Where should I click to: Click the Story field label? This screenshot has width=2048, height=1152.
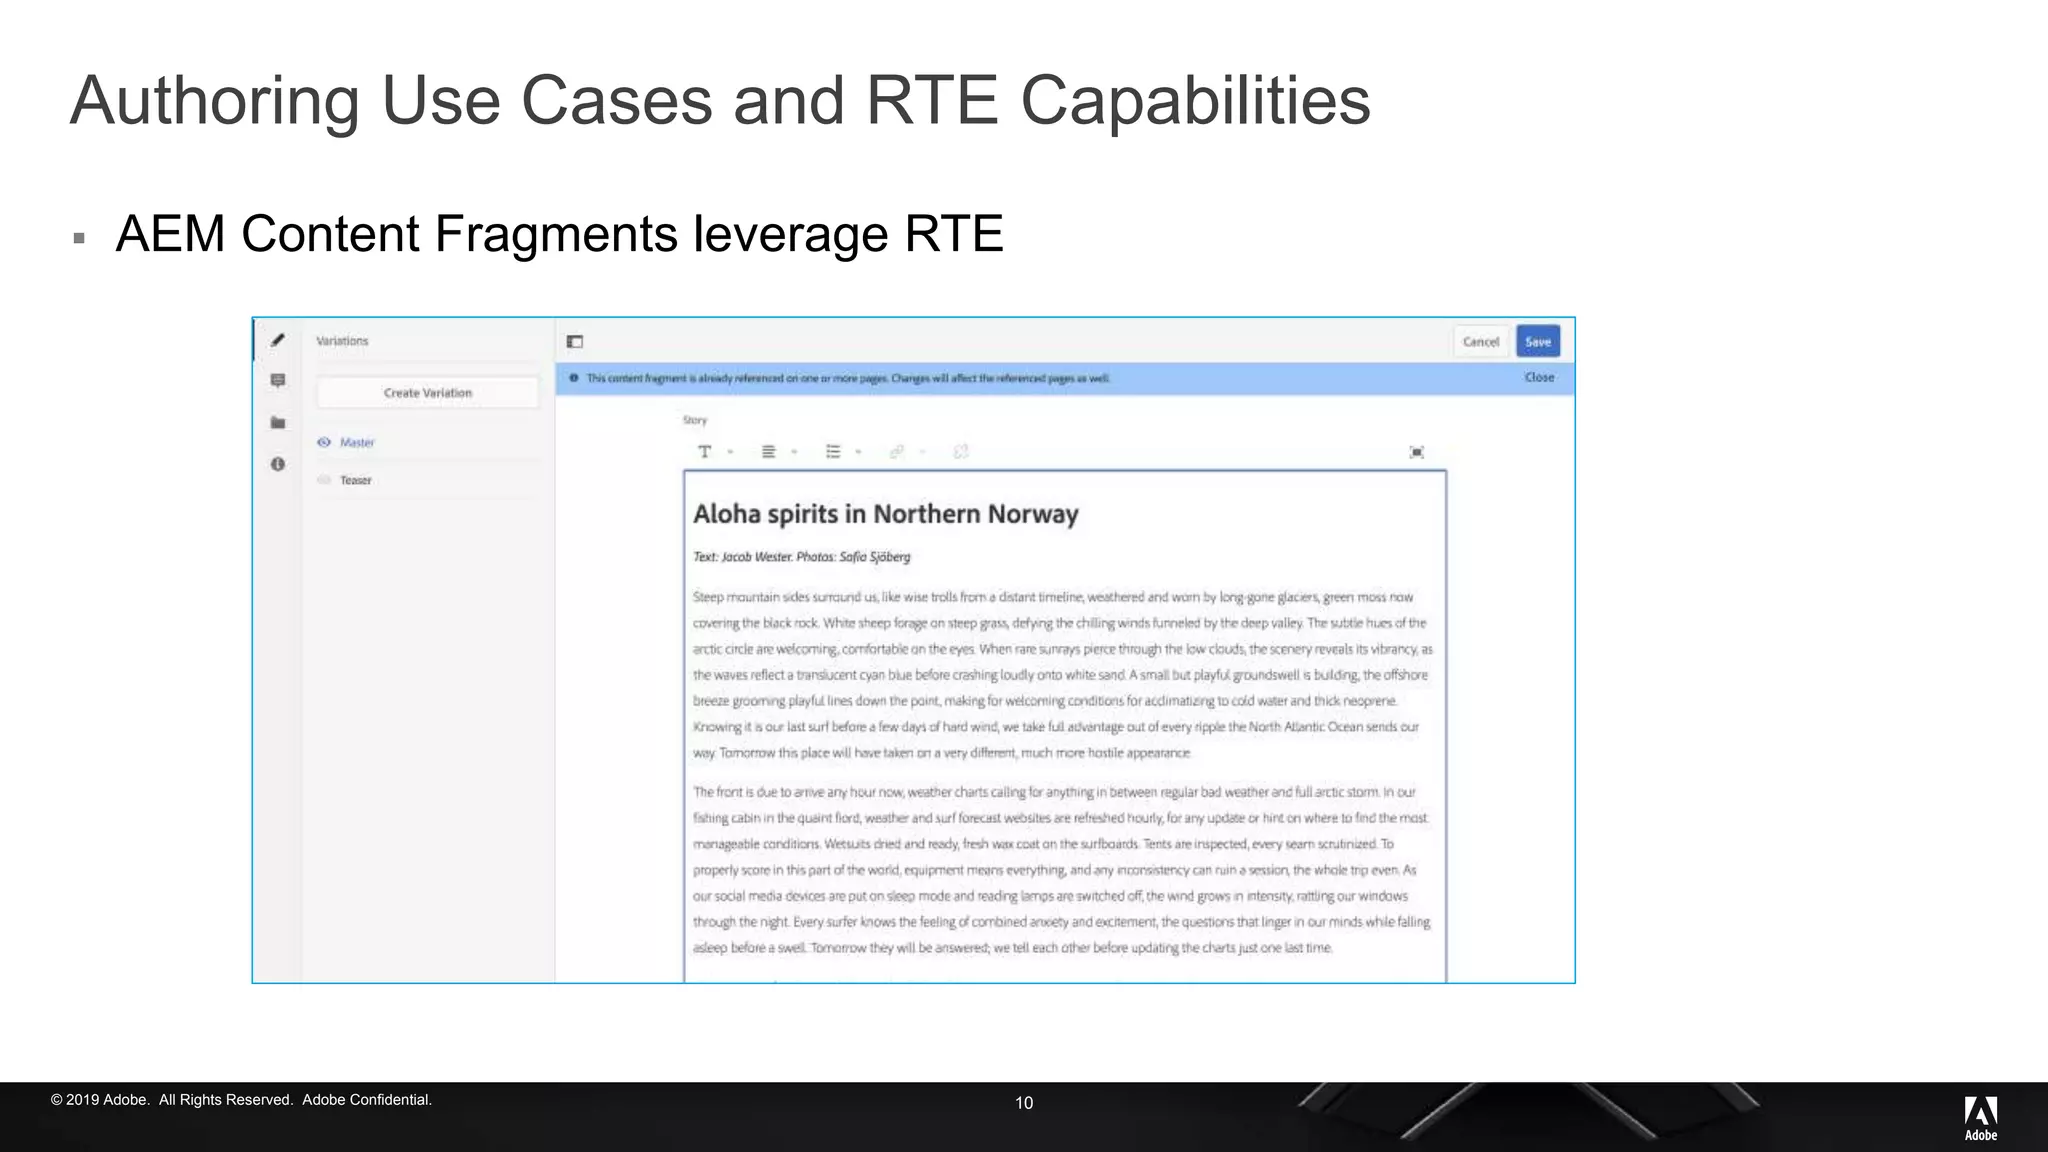click(x=695, y=420)
